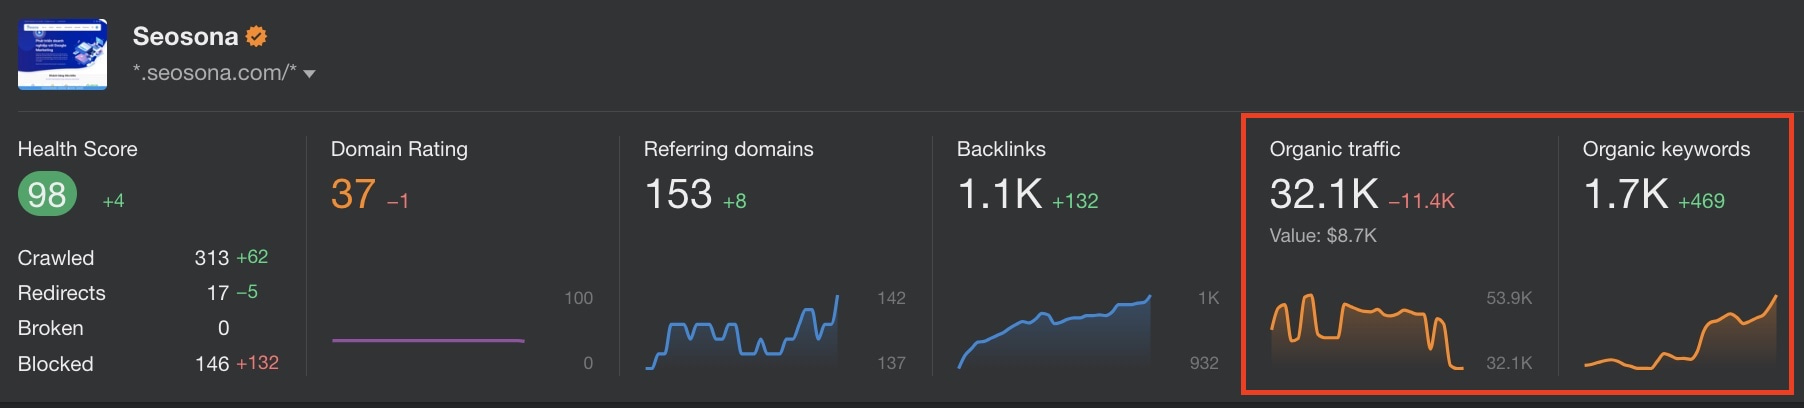Click the purple Domain Rating chart line
The width and height of the screenshot is (1804, 408).
(428, 340)
